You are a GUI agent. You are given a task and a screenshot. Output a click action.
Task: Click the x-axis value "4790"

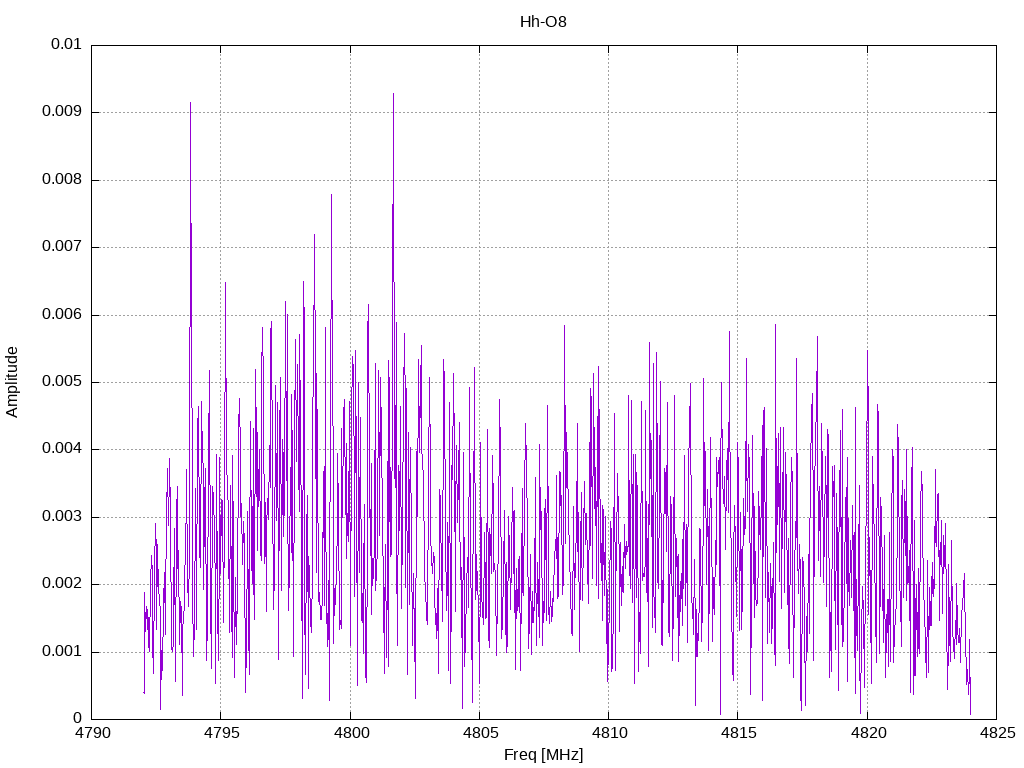[x=91, y=733]
